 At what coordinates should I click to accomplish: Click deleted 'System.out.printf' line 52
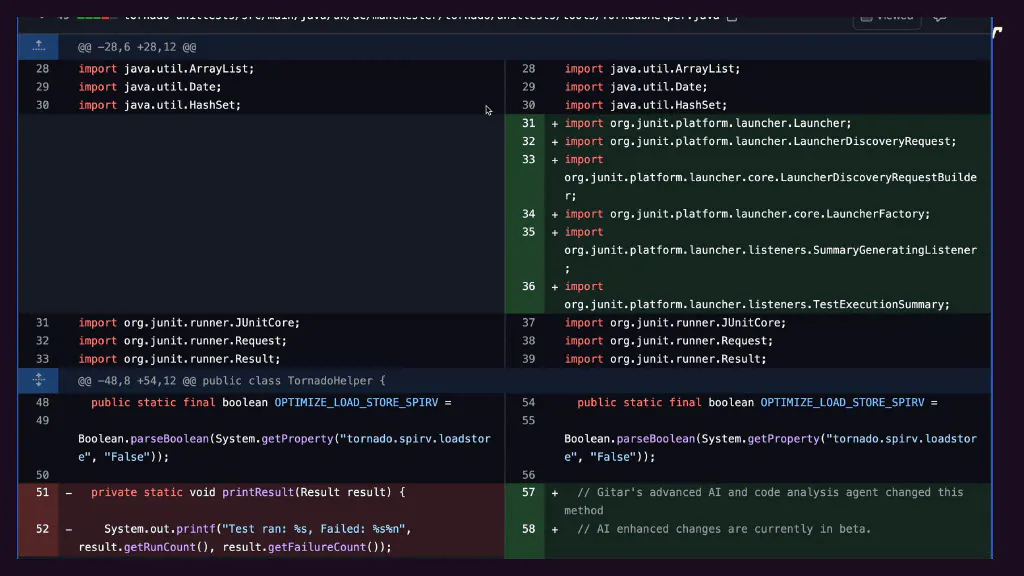coord(157,529)
